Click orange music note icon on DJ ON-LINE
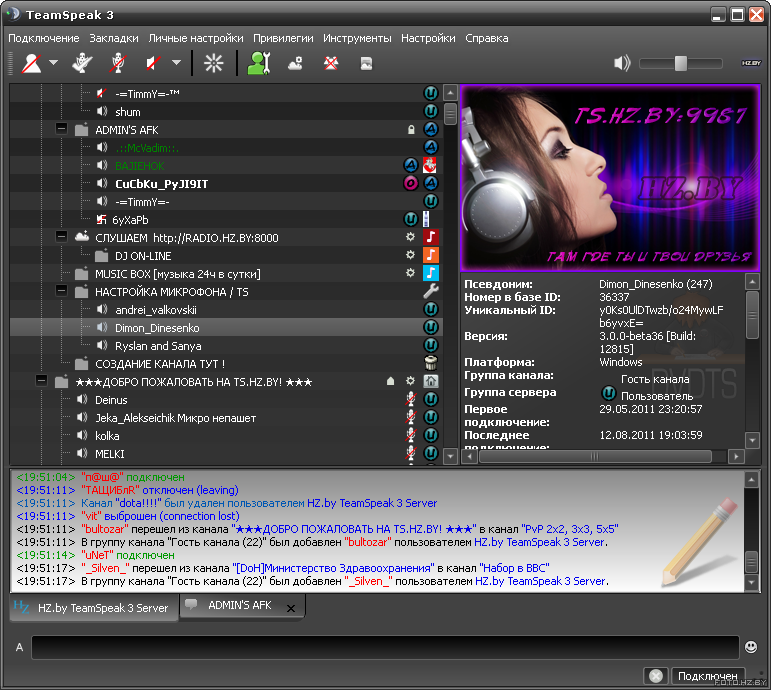Screen dimensions: 771x690 pos(431,255)
